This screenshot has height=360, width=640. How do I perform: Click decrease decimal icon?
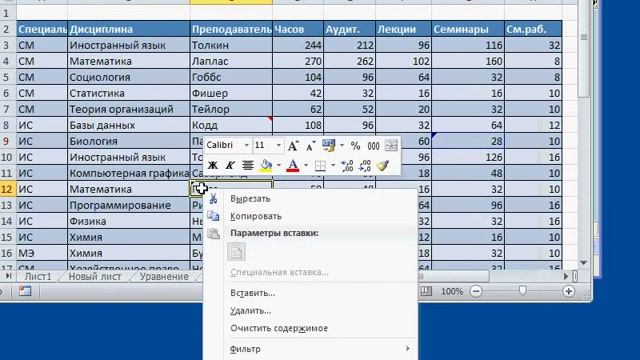coord(364,165)
